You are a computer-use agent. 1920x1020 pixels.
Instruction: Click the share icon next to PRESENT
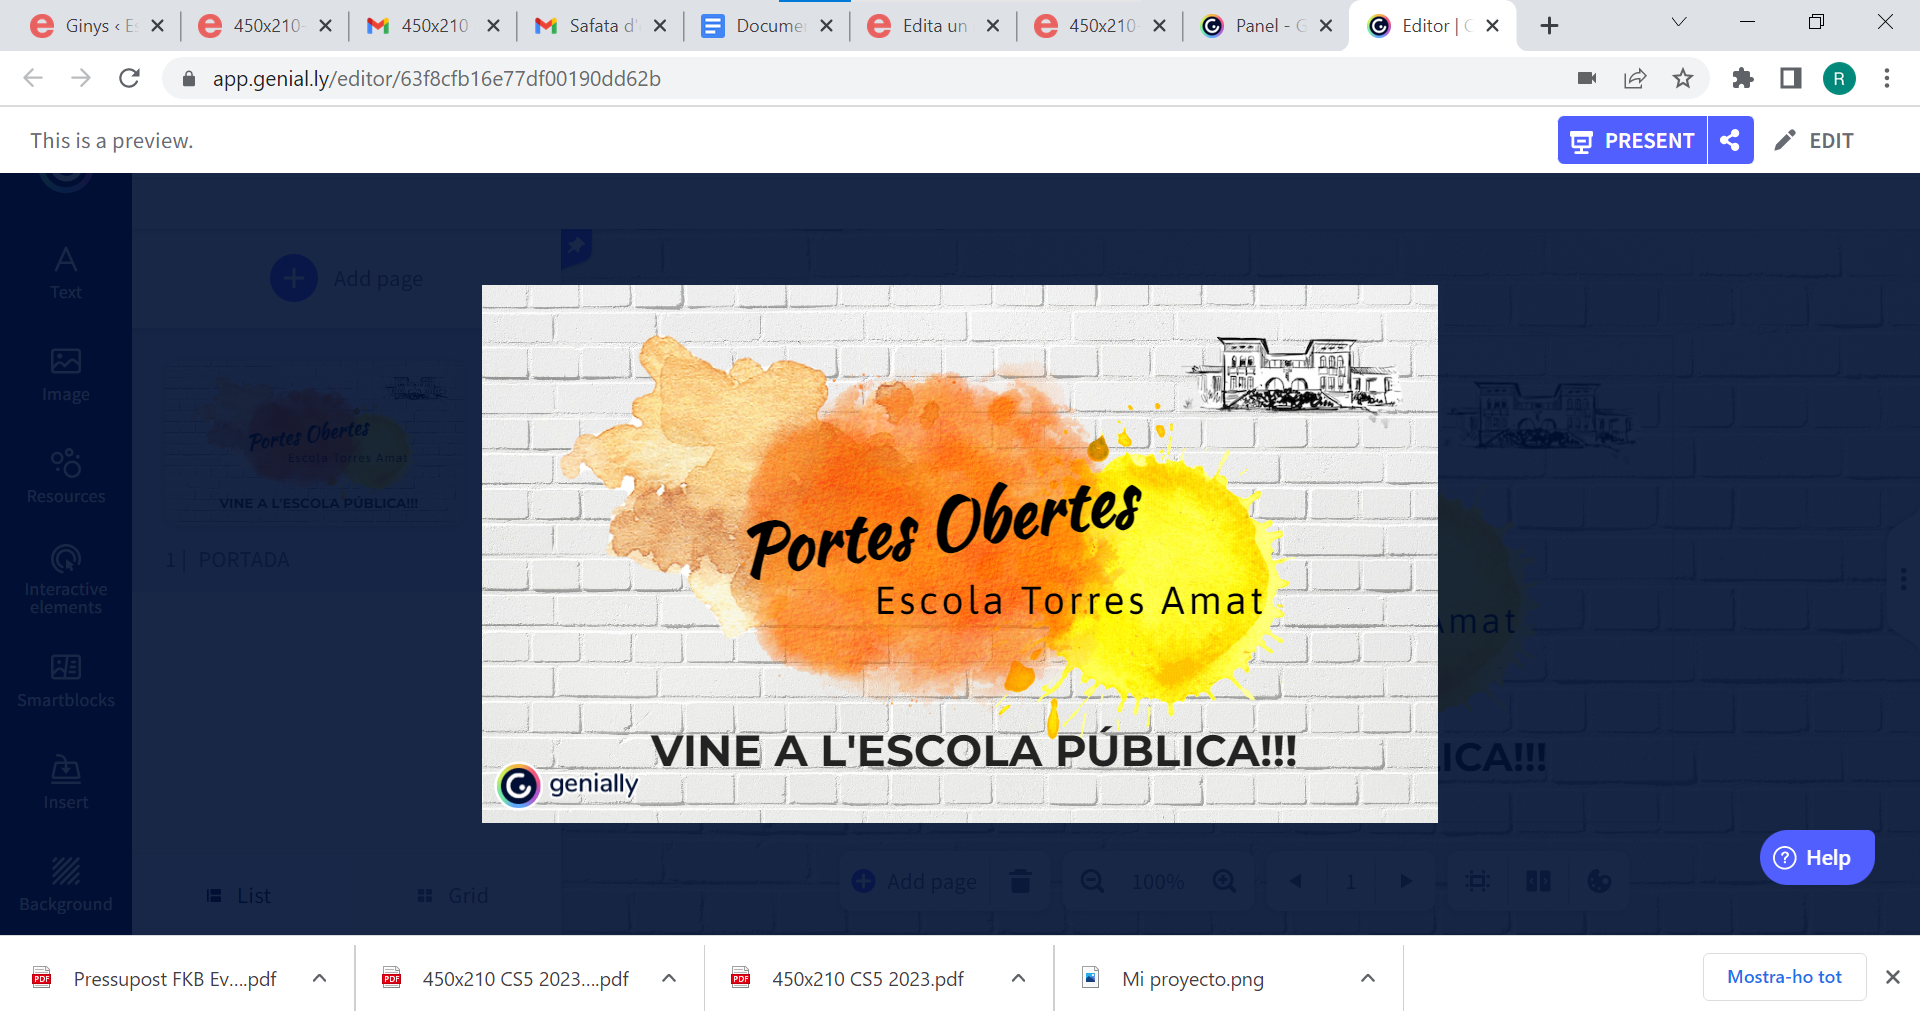[1730, 141]
